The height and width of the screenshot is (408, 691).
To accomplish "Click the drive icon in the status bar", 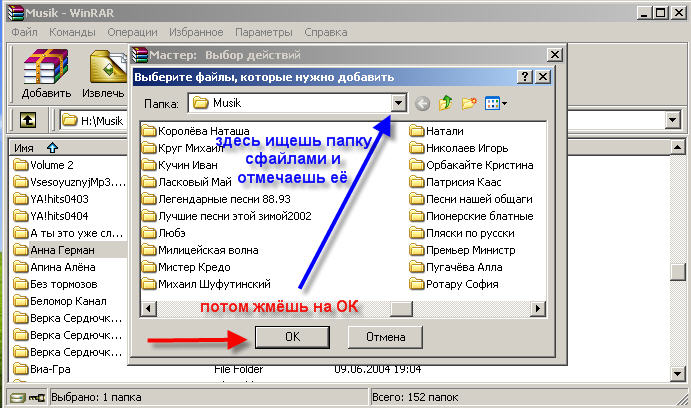I will [17, 398].
